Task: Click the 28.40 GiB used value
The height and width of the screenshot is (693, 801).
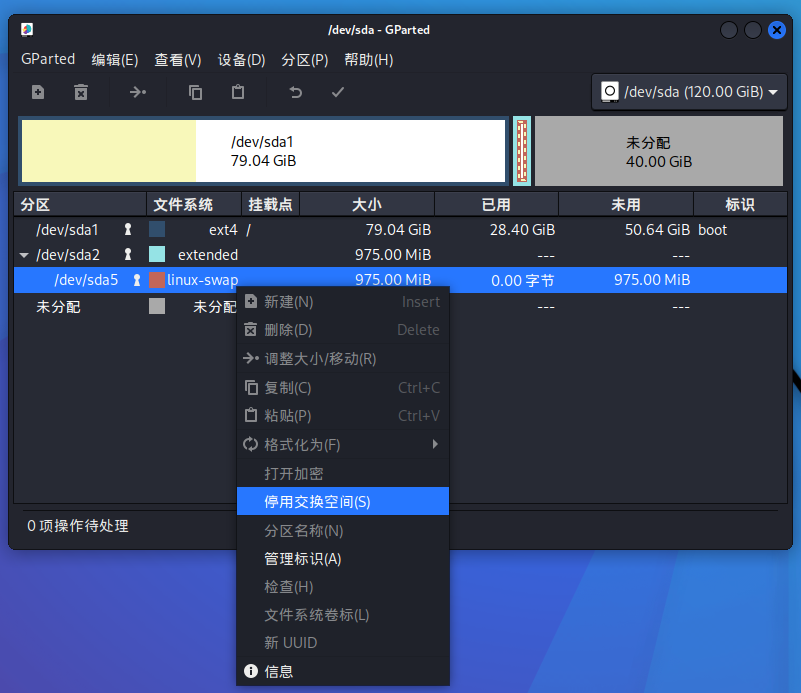Action: (x=522, y=230)
